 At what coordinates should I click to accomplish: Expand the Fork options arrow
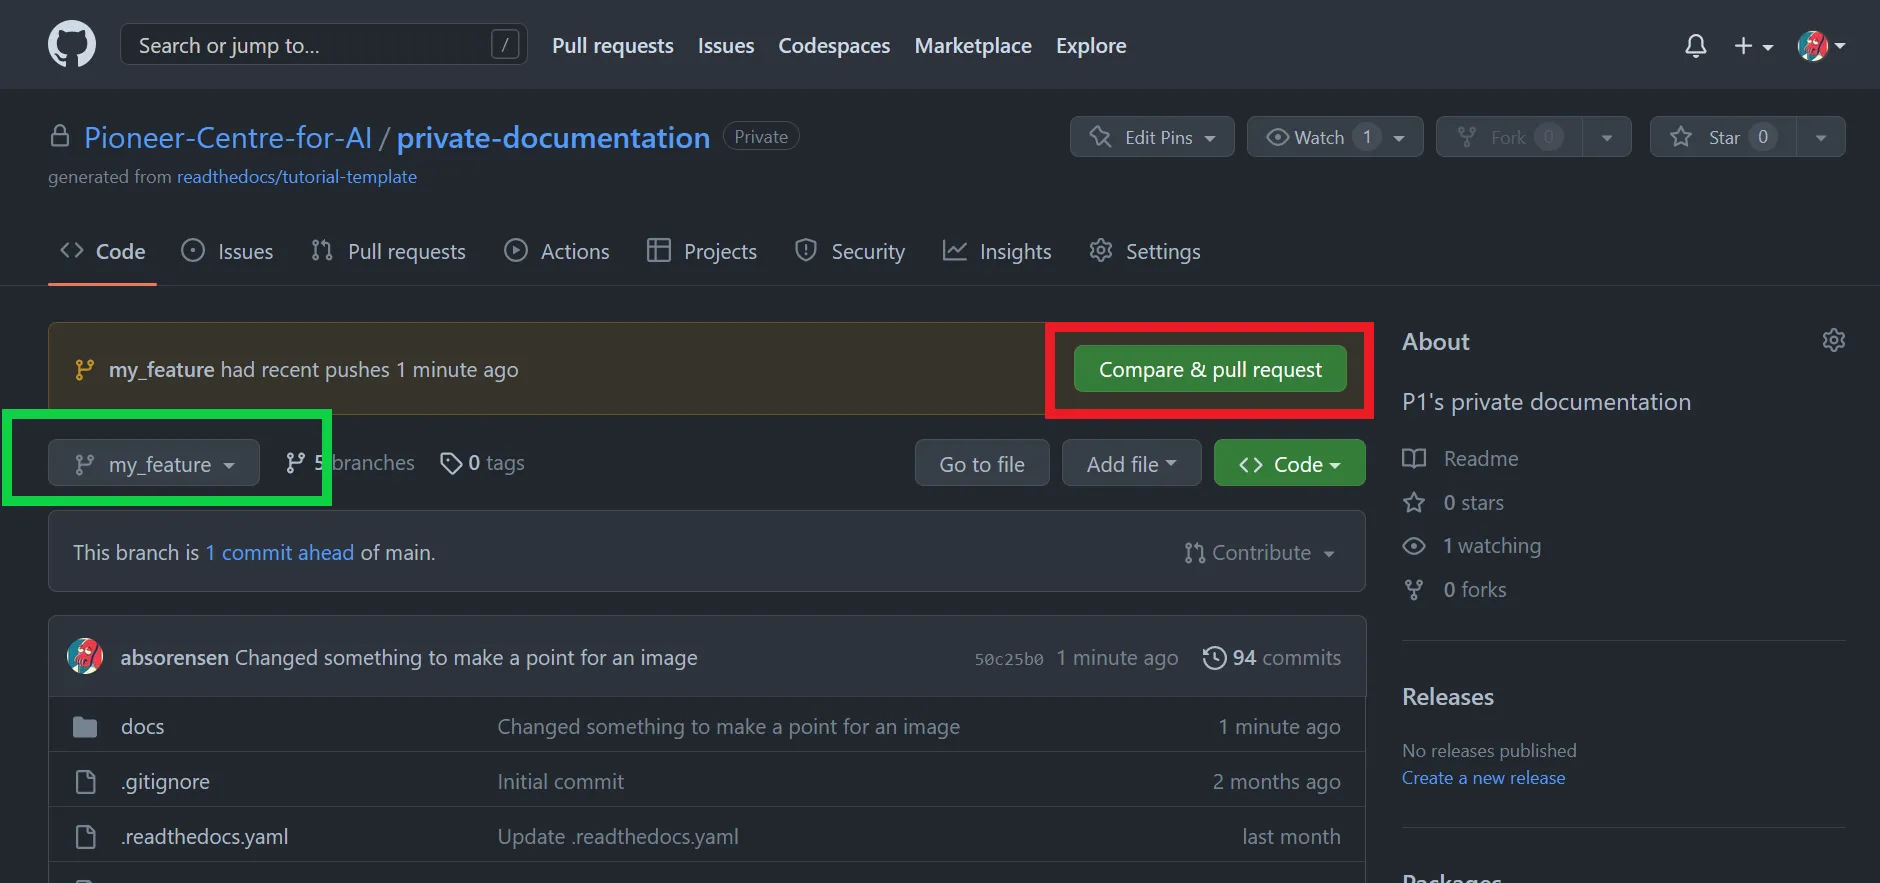pyautogui.click(x=1607, y=137)
